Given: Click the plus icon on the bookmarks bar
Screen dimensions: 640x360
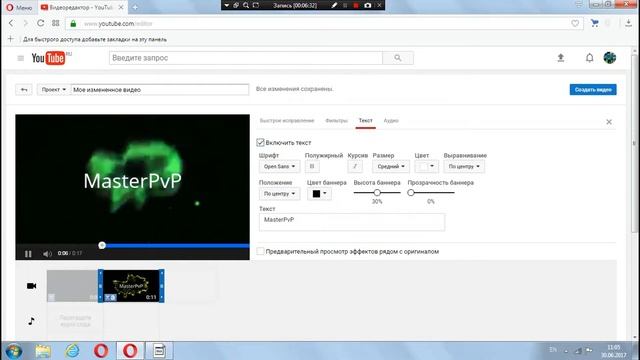Looking at the screenshot, I should 11,39.
